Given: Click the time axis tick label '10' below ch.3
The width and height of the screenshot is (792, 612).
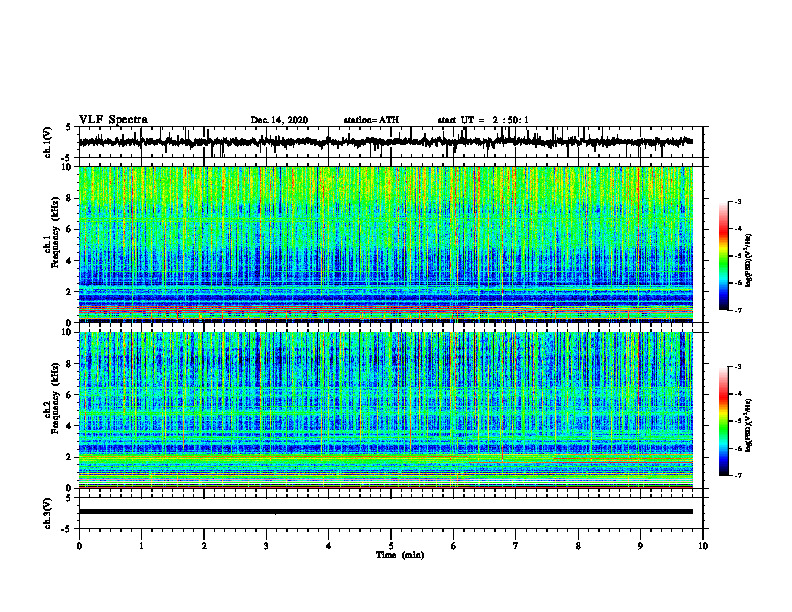Looking at the screenshot, I should tap(703, 546).
